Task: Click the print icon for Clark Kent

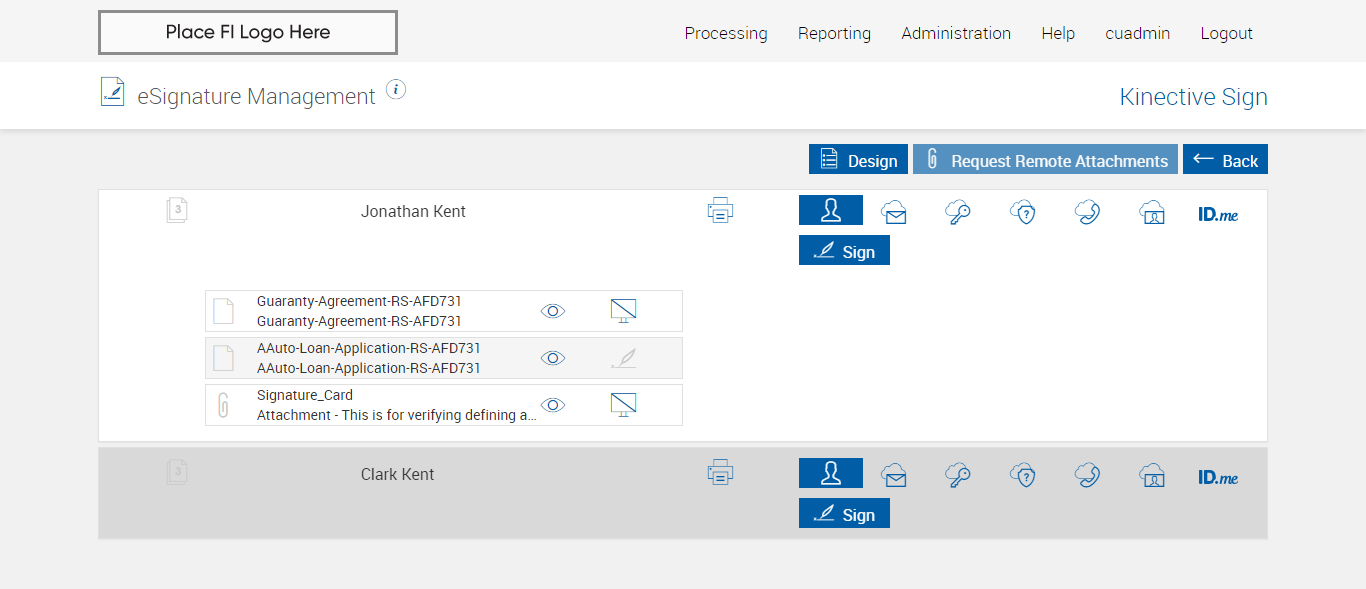Action: (720, 473)
